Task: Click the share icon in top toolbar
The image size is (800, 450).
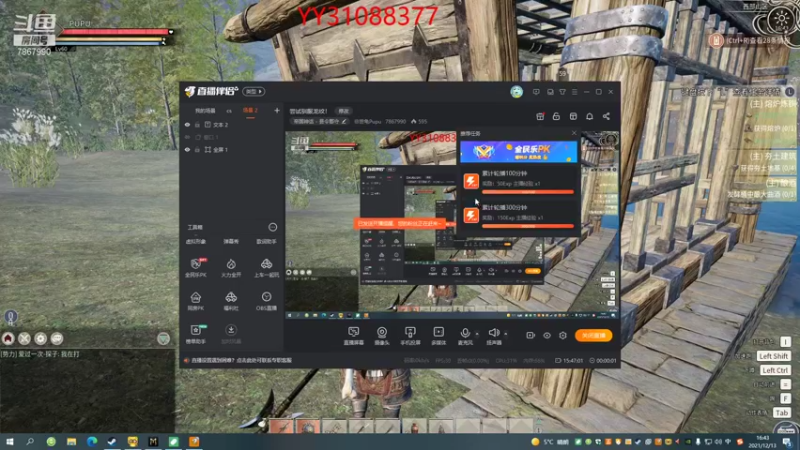Action: (606, 116)
